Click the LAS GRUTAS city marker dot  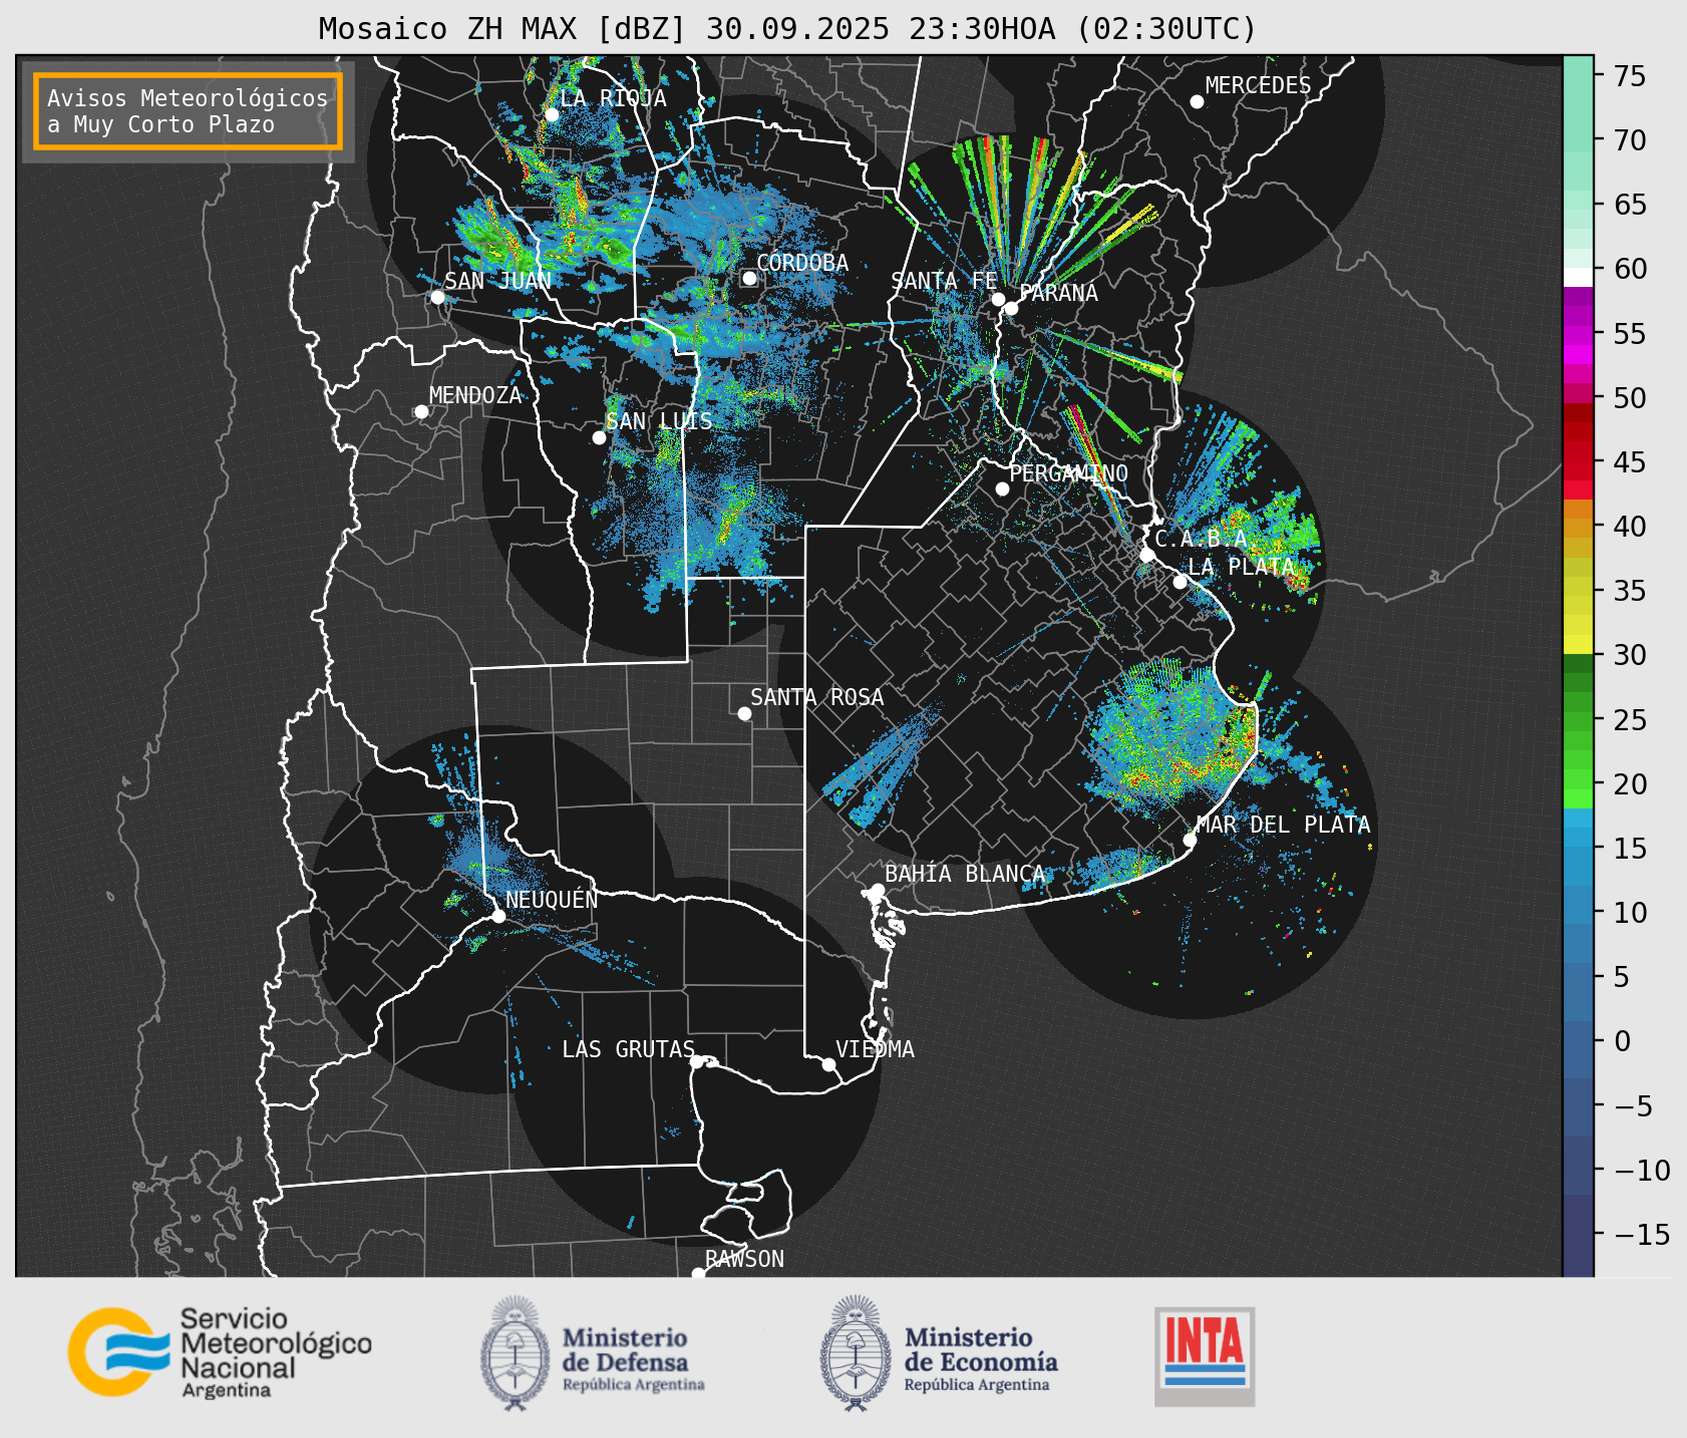(x=697, y=1062)
